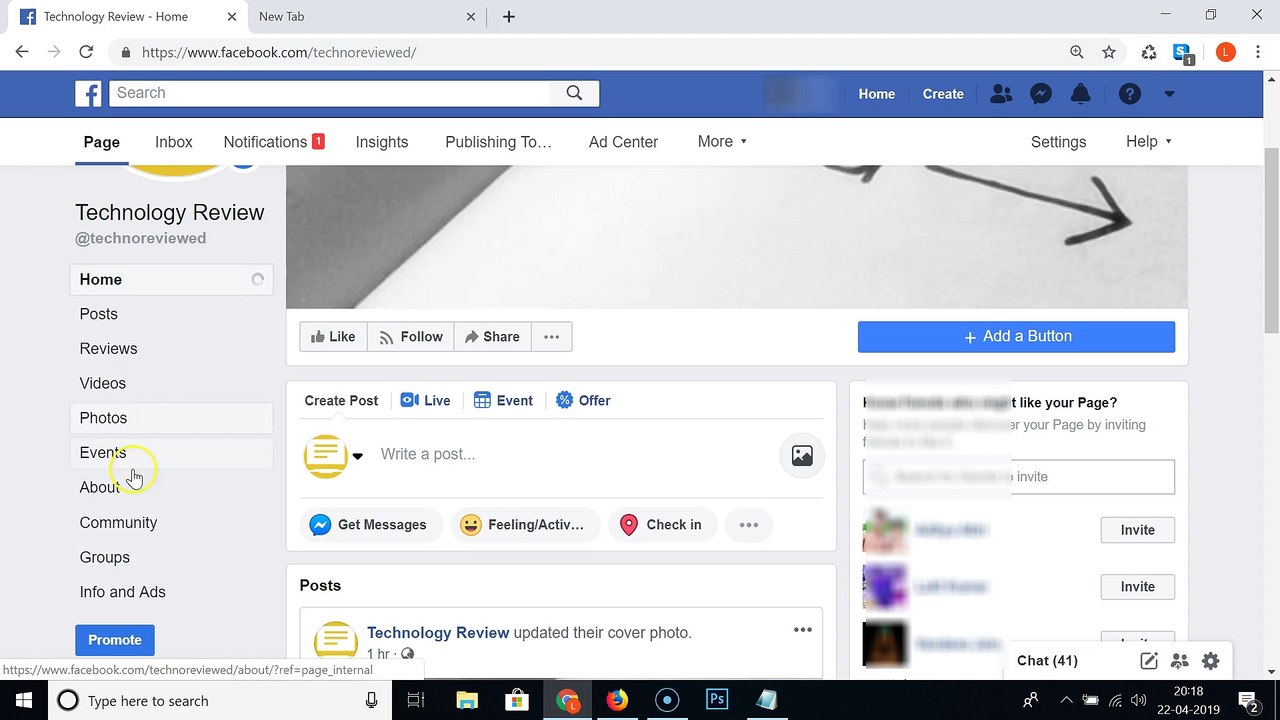The image size is (1280, 720).
Task: Open the Notifications page tab
Action: 274,142
